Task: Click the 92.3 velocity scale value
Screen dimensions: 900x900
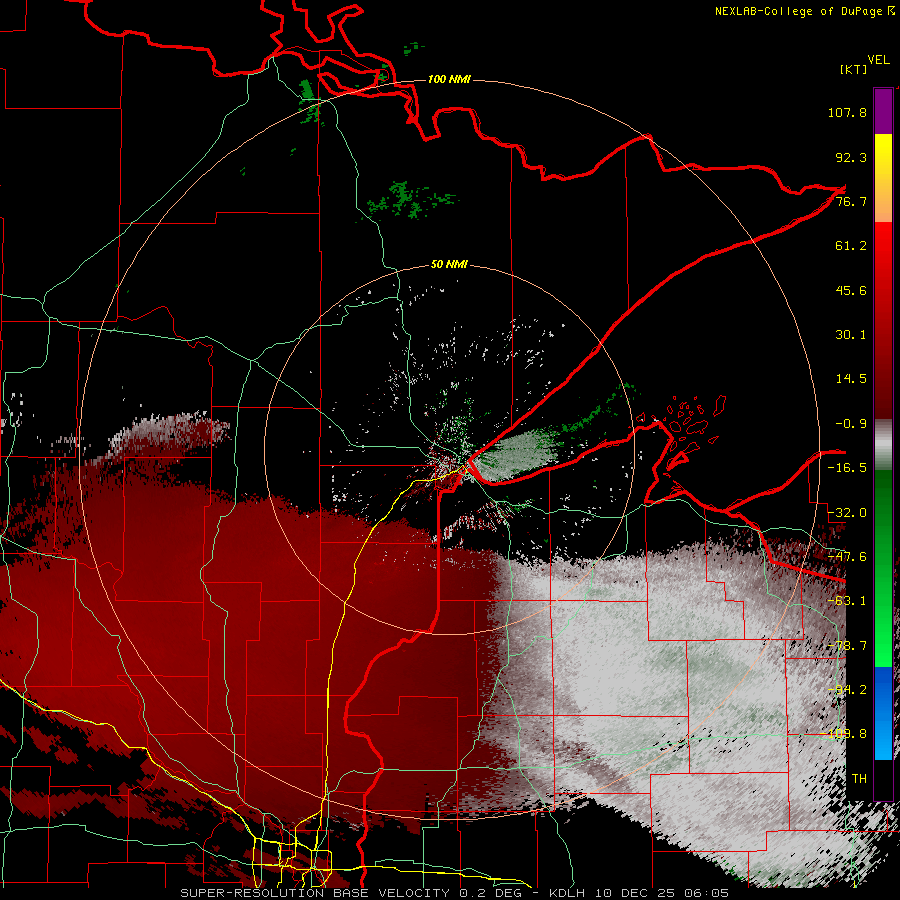Action: (x=851, y=157)
